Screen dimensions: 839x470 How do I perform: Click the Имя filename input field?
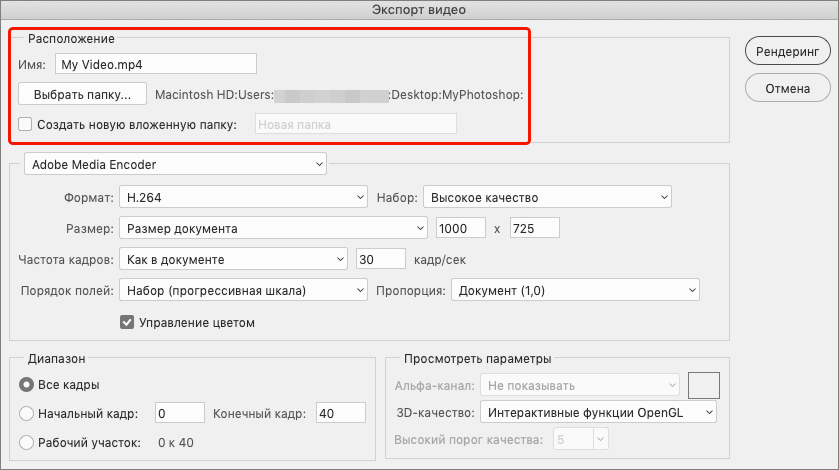pyautogui.click(x=155, y=64)
